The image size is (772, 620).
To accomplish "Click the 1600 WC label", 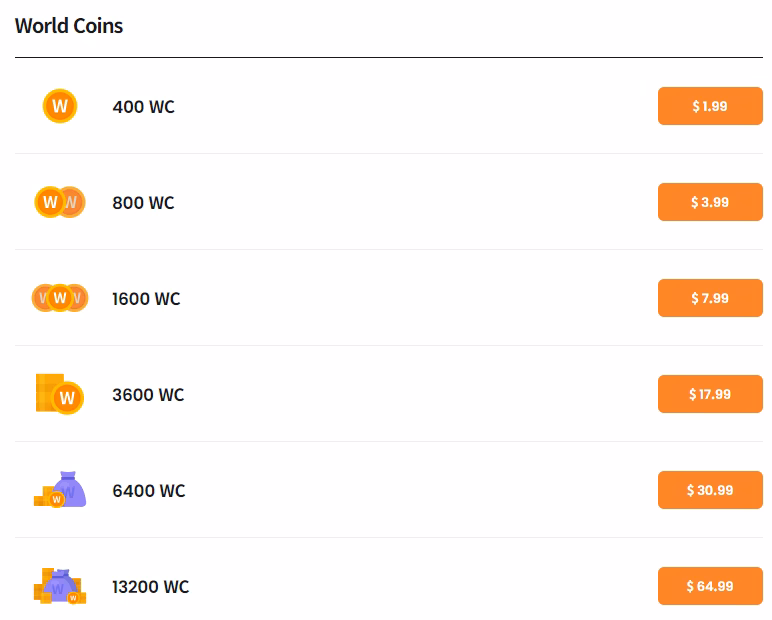I will coord(146,299).
